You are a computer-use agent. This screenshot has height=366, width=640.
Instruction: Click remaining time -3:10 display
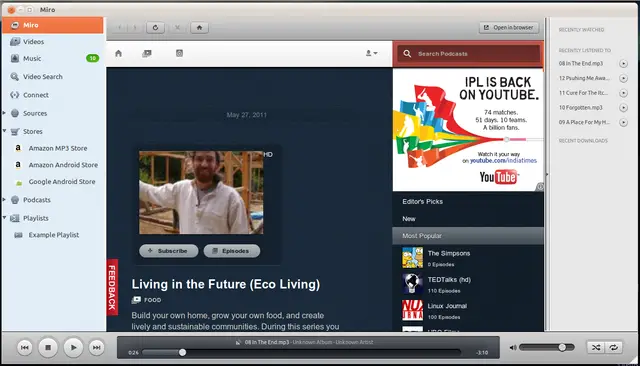pyautogui.click(x=482, y=353)
